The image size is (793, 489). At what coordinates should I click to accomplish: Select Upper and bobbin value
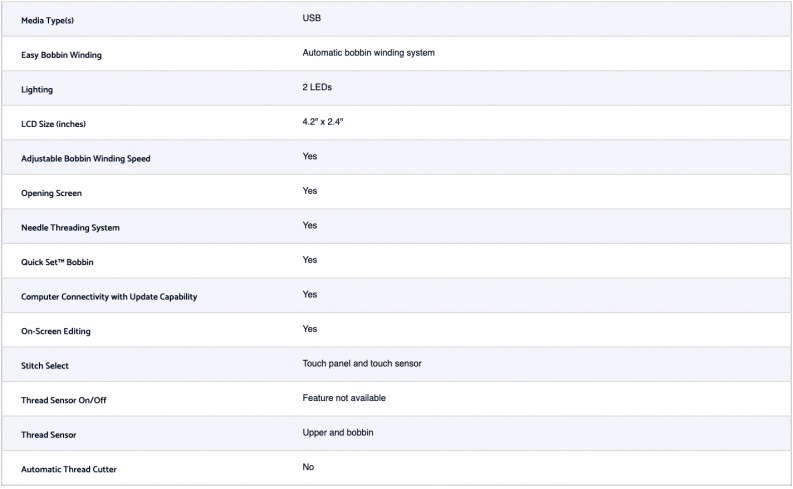point(338,433)
